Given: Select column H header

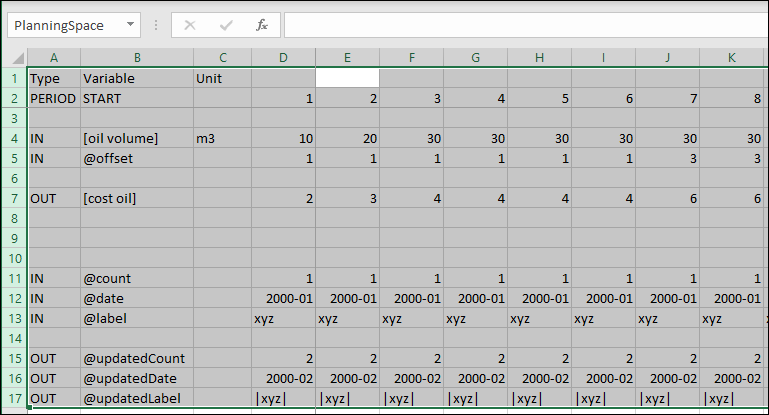Looking at the screenshot, I should coord(539,58).
